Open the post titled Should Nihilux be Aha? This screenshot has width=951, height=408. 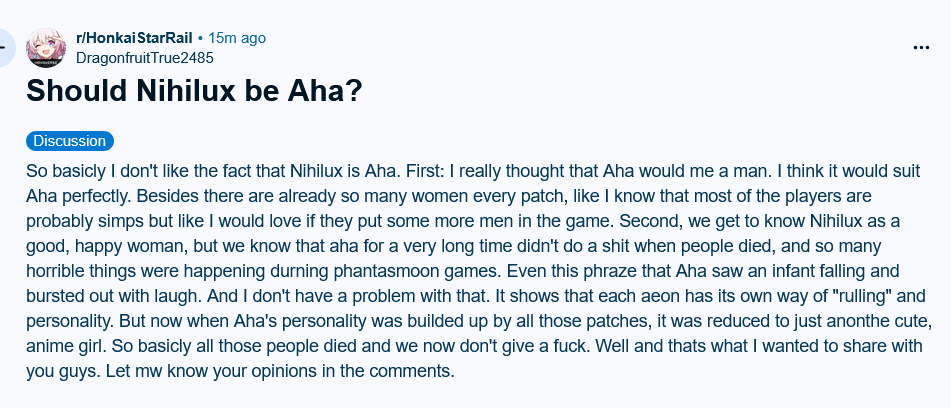click(x=194, y=91)
